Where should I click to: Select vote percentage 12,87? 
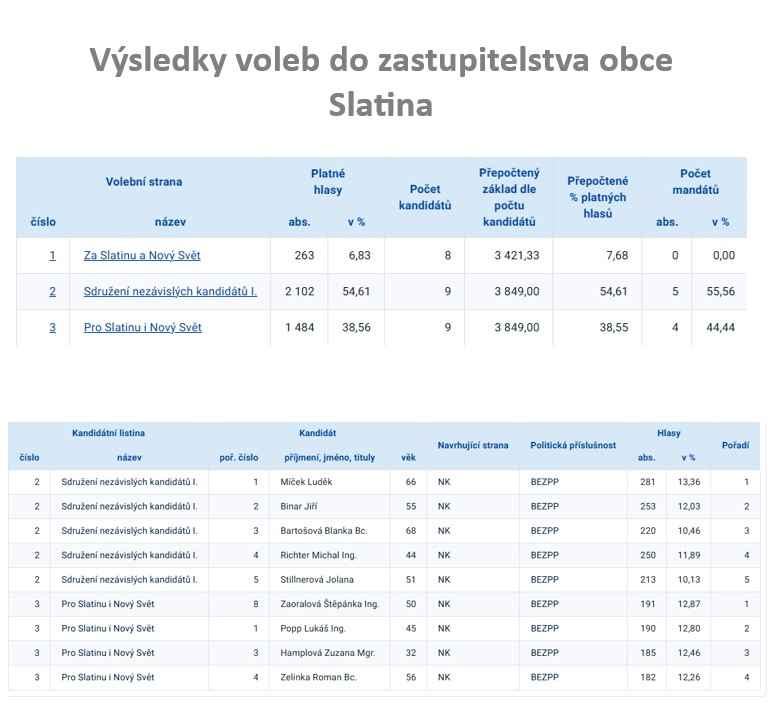coord(689,604)
